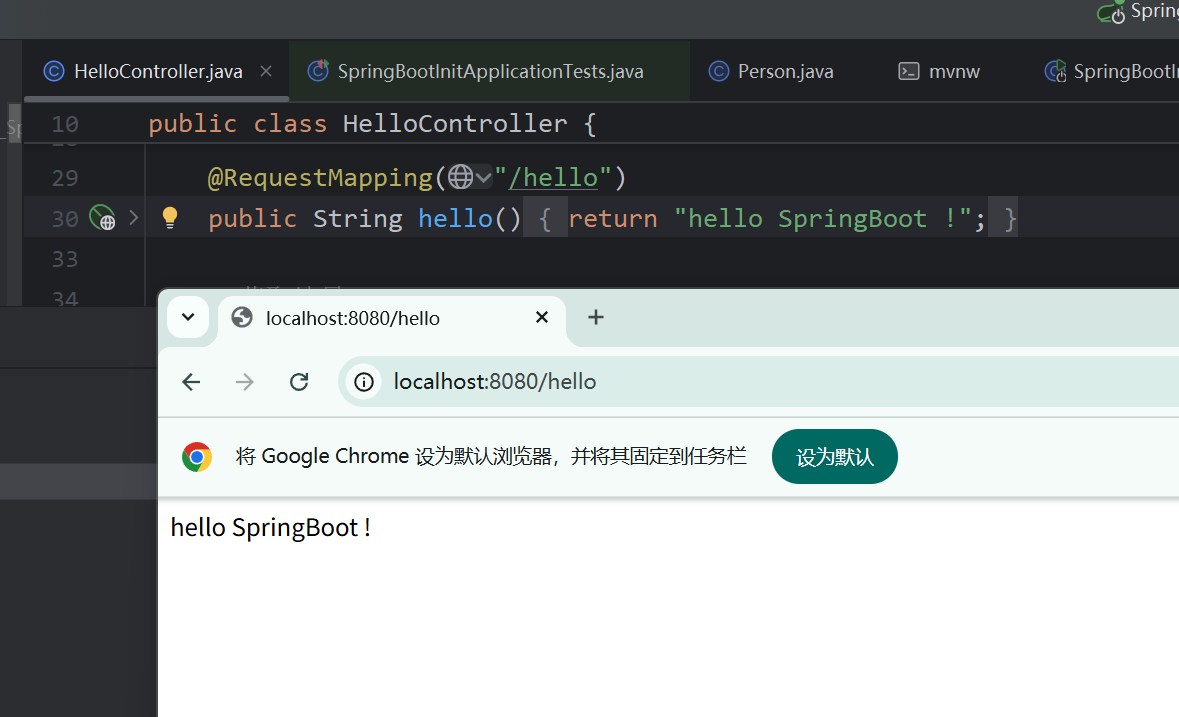Open the partially visible SpringBootI... tab
The width and height of the screenshot is (1179, 717).
coord(1110,71)
